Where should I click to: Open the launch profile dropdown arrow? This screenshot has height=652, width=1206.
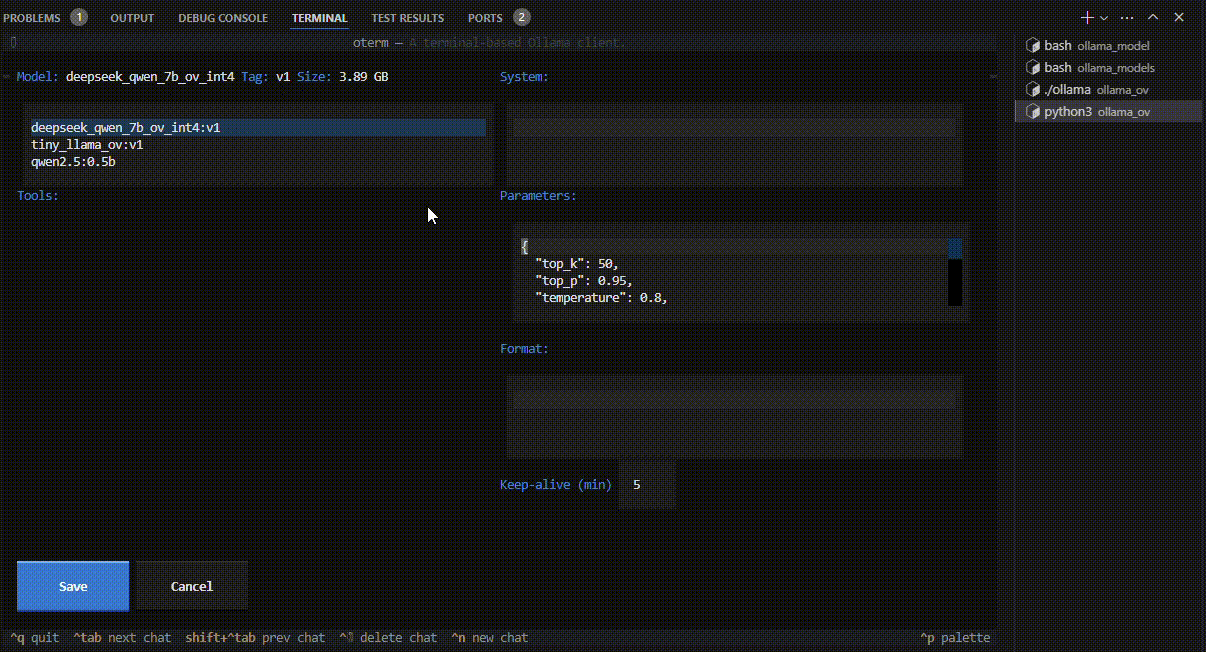(1104, 18)
